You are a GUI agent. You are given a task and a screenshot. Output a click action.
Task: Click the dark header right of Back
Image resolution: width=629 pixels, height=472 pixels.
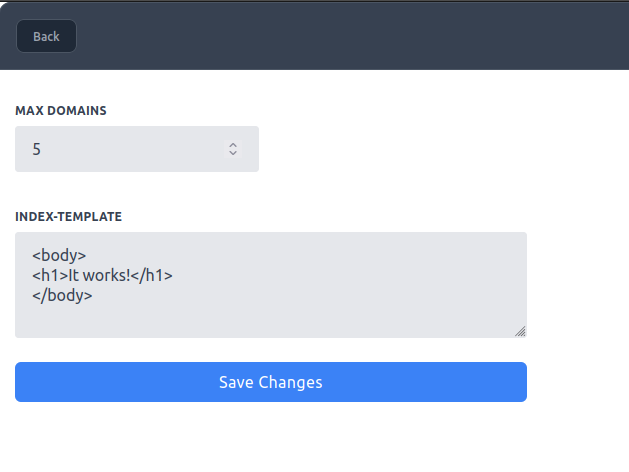[350, 36]
